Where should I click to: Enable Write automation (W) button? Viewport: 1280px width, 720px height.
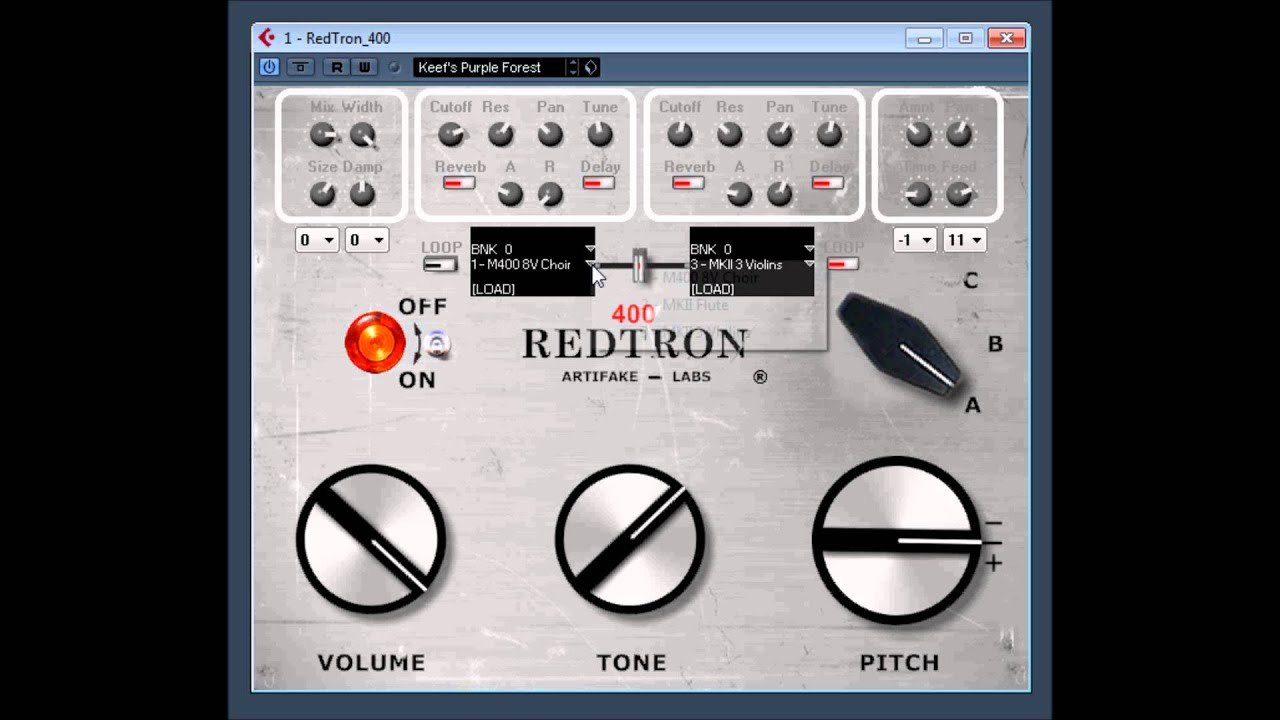363,67
